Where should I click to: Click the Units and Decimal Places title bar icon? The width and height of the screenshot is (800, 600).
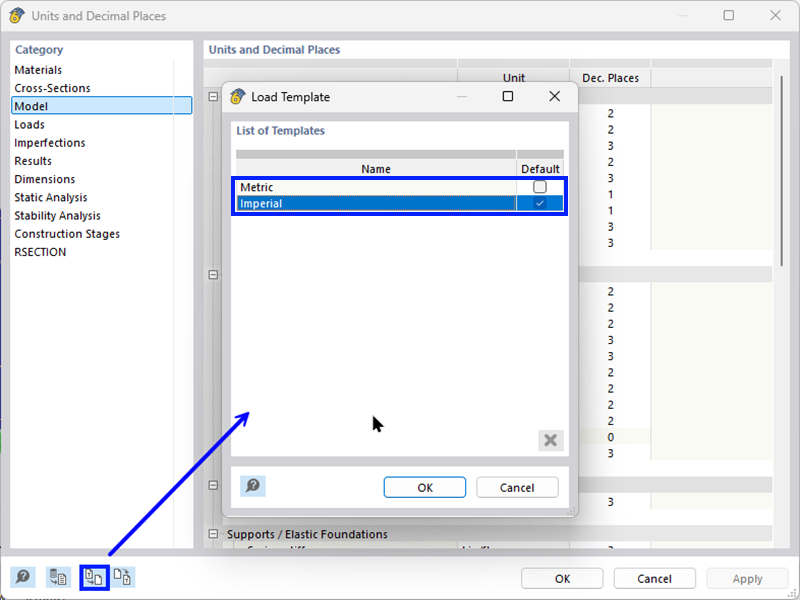tap(18, 15)
